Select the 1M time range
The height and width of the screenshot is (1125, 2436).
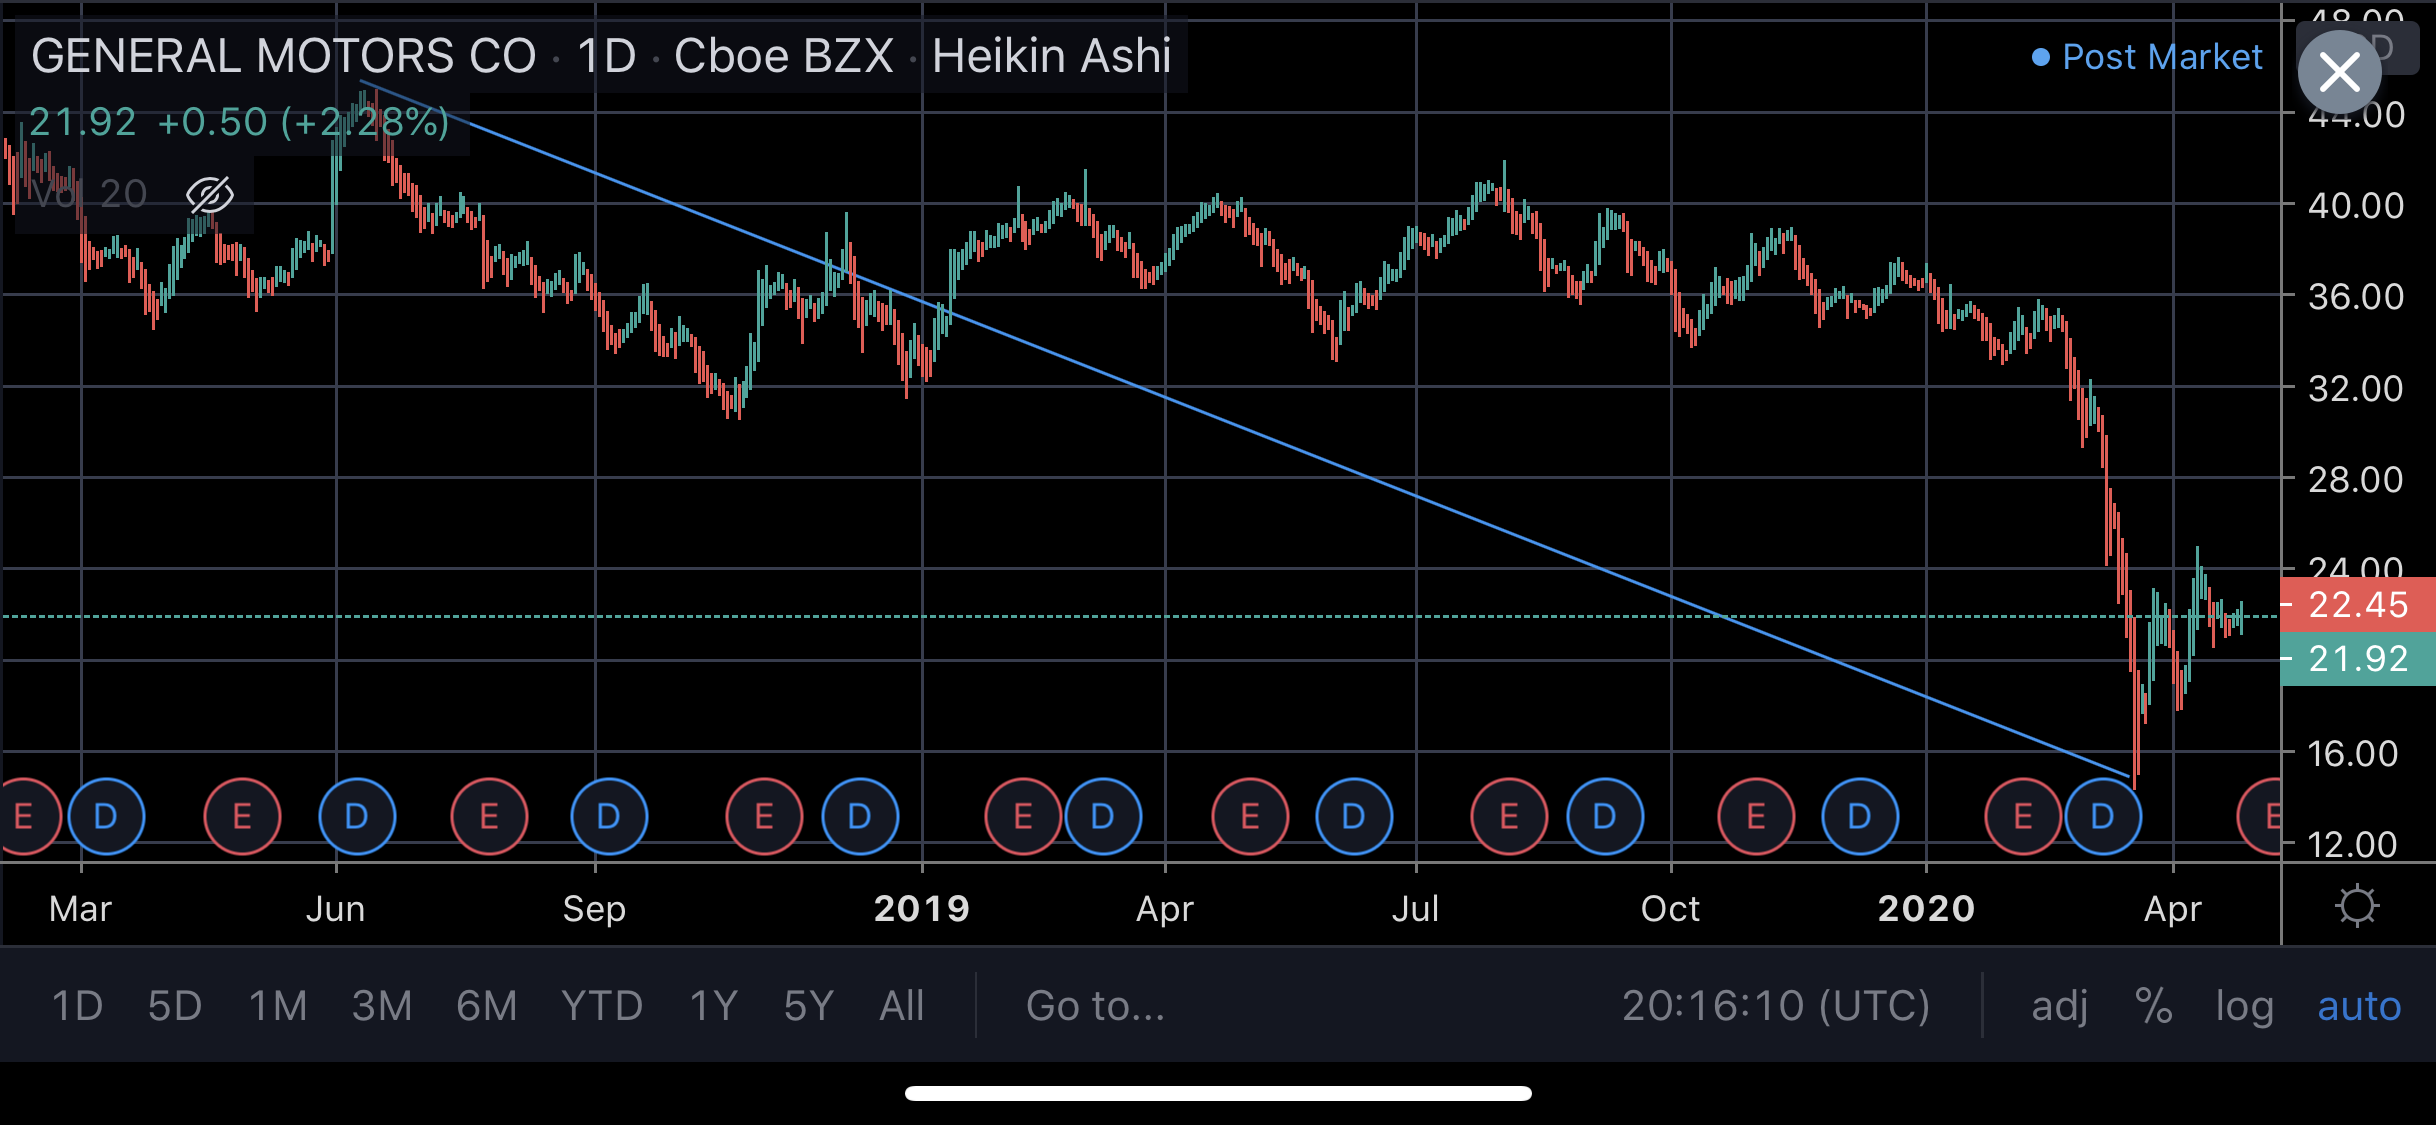[278, 1006]
